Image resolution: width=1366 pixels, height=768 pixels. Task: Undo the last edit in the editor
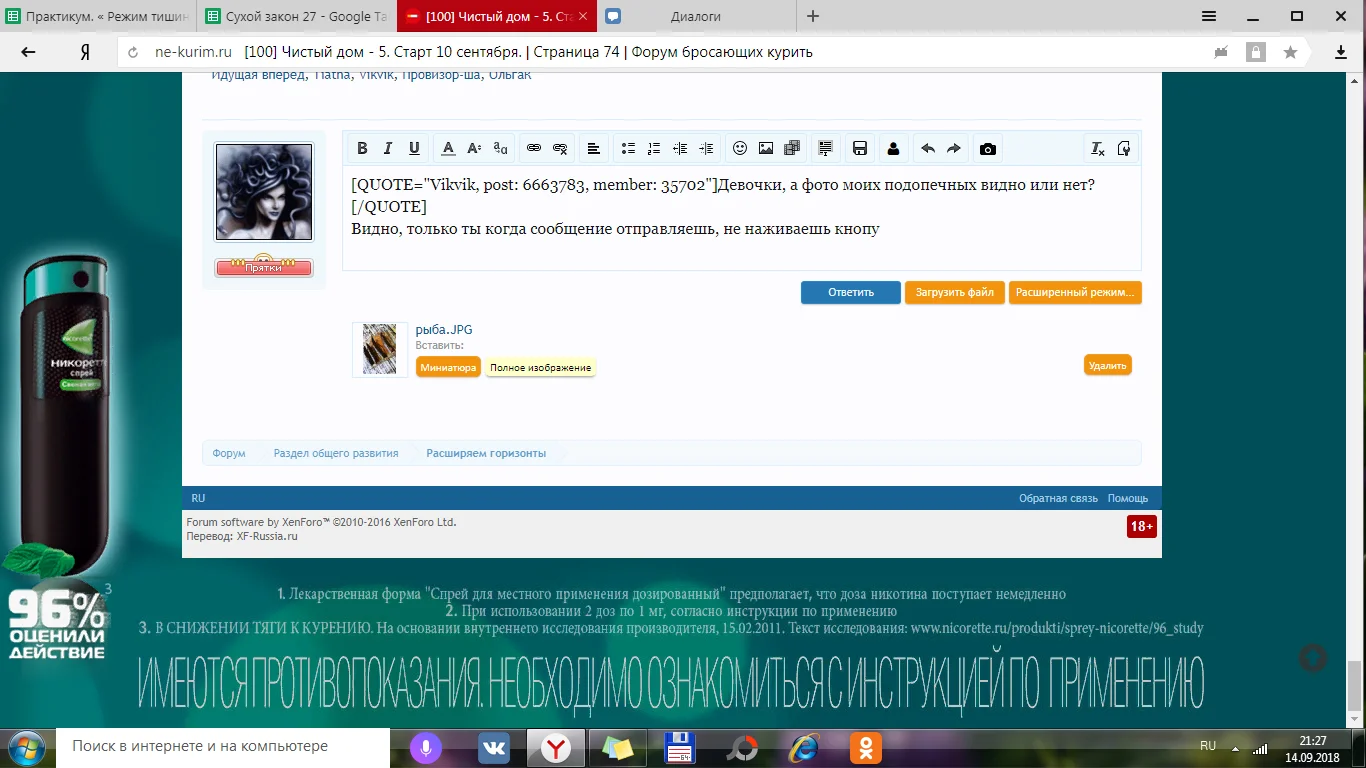928,149
